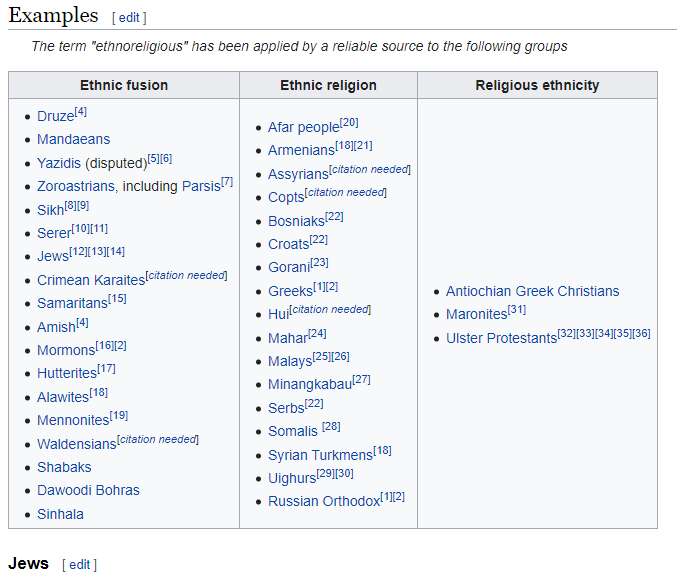Screen dimensions: 677x580
Task: Click the edit link beside Examples heading
Action: coord(129,18)
